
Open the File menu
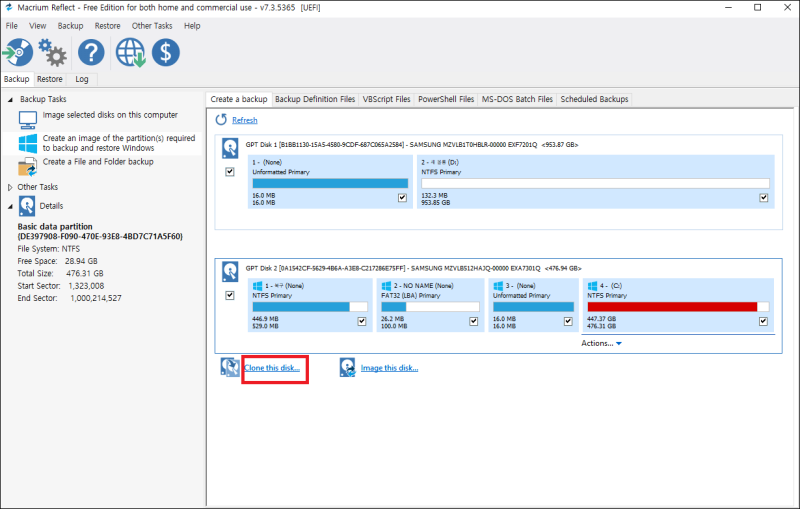pyautogui.click(x=12, y=26)
